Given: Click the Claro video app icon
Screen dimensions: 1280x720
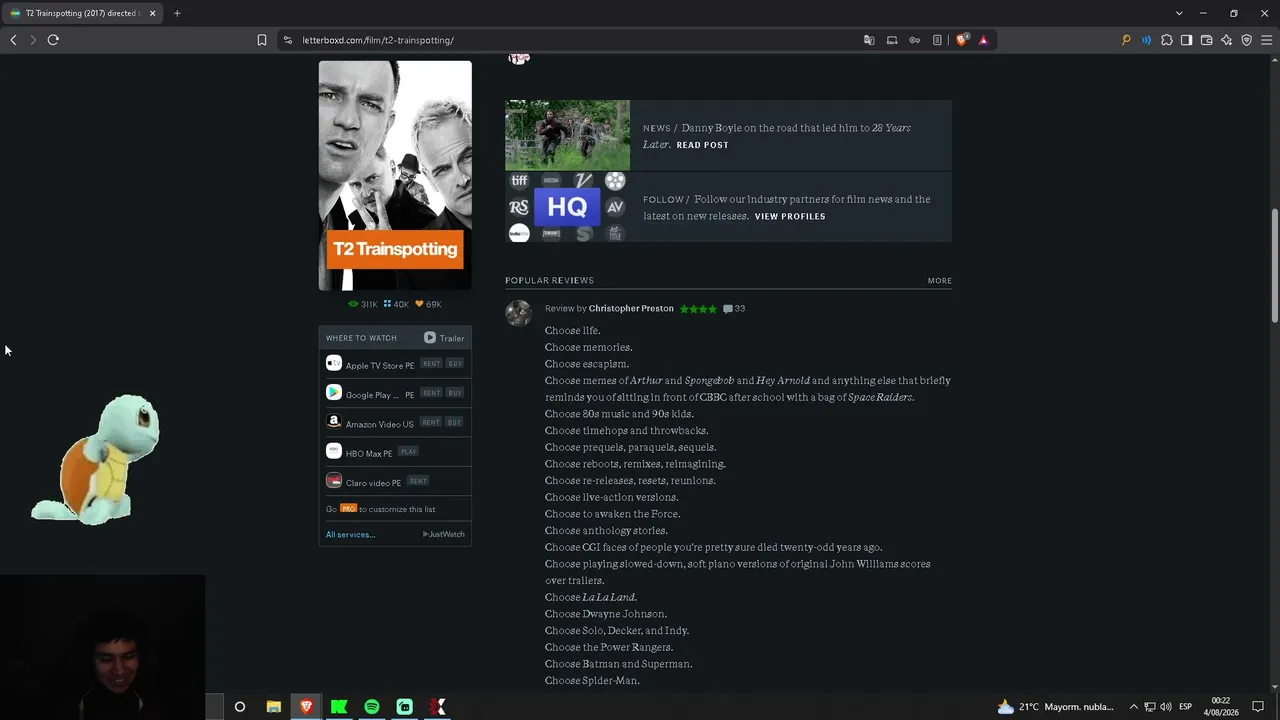Looking at the screenshot, I should tap(334, 480).
